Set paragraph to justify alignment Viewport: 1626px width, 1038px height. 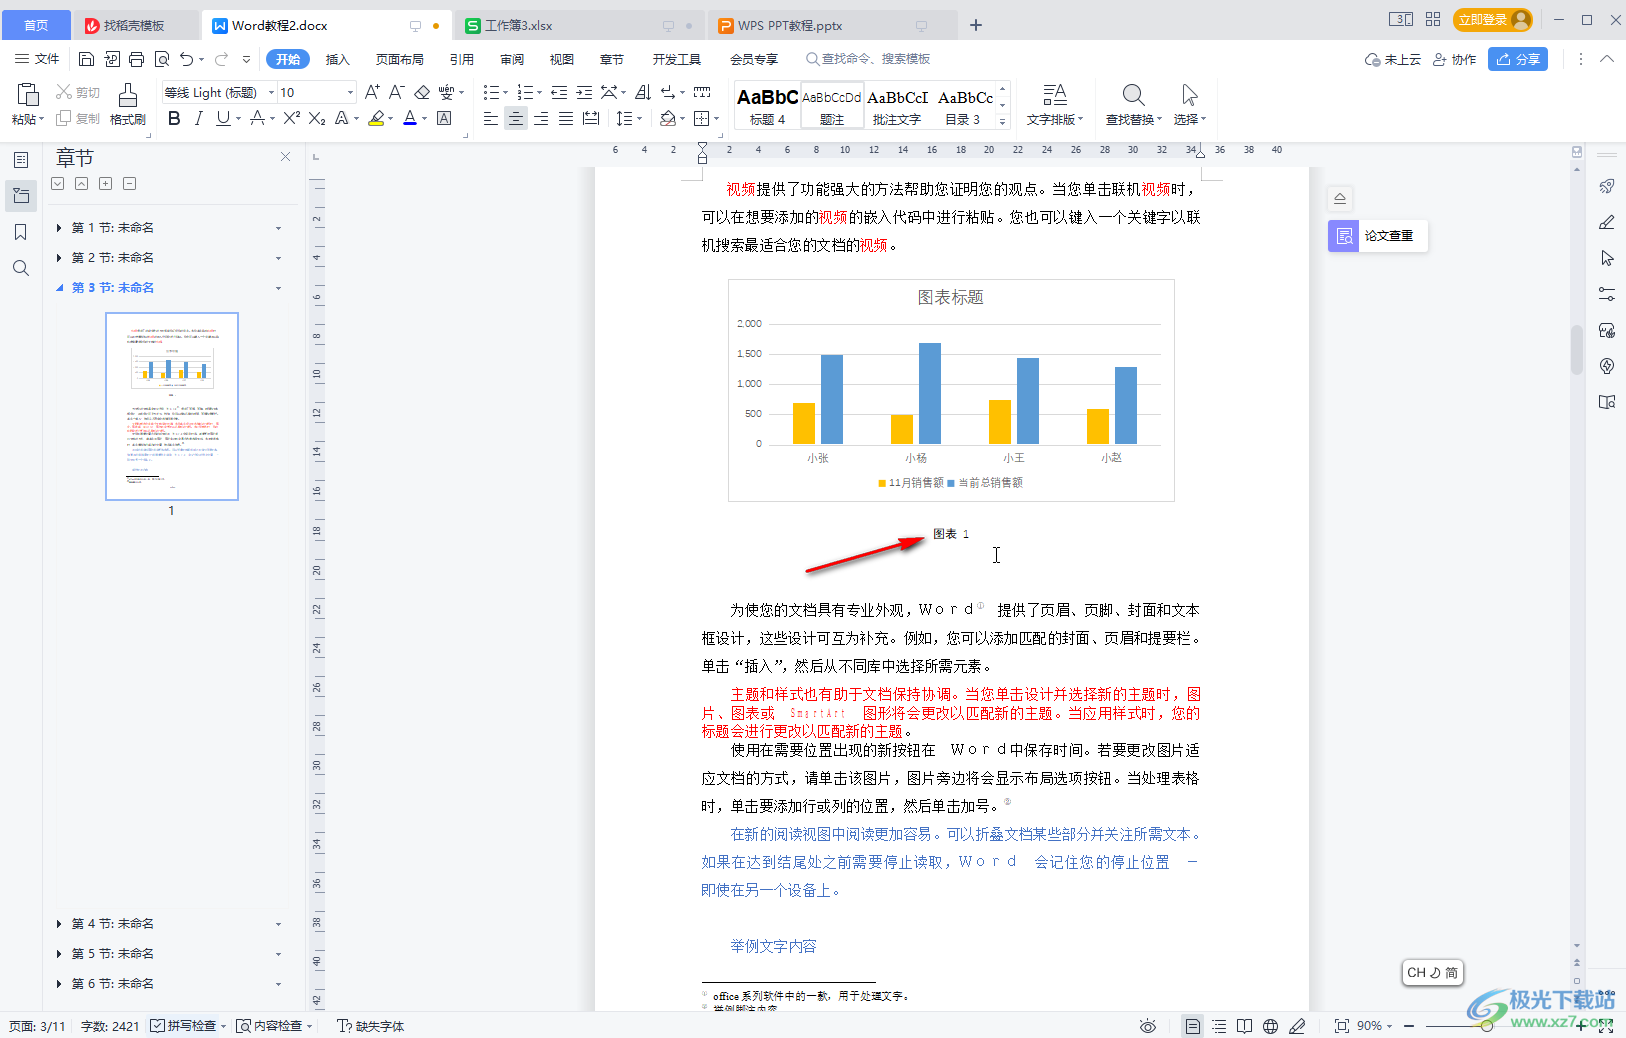click(x=566, y=118)
